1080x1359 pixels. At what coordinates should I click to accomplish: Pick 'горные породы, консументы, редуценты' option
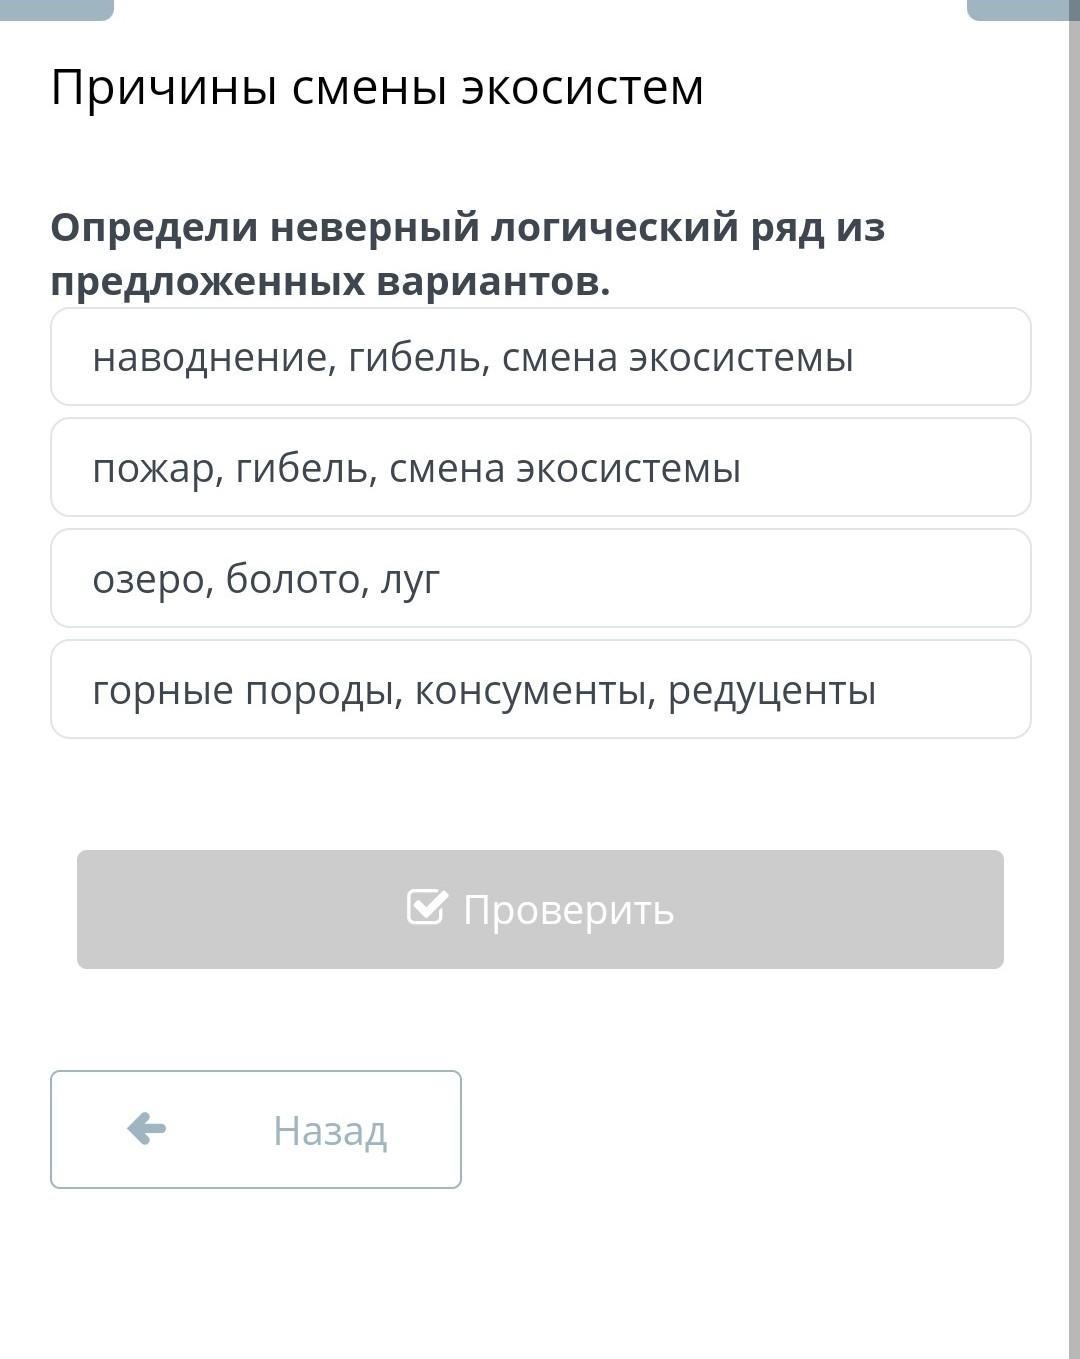pos(540,689)
